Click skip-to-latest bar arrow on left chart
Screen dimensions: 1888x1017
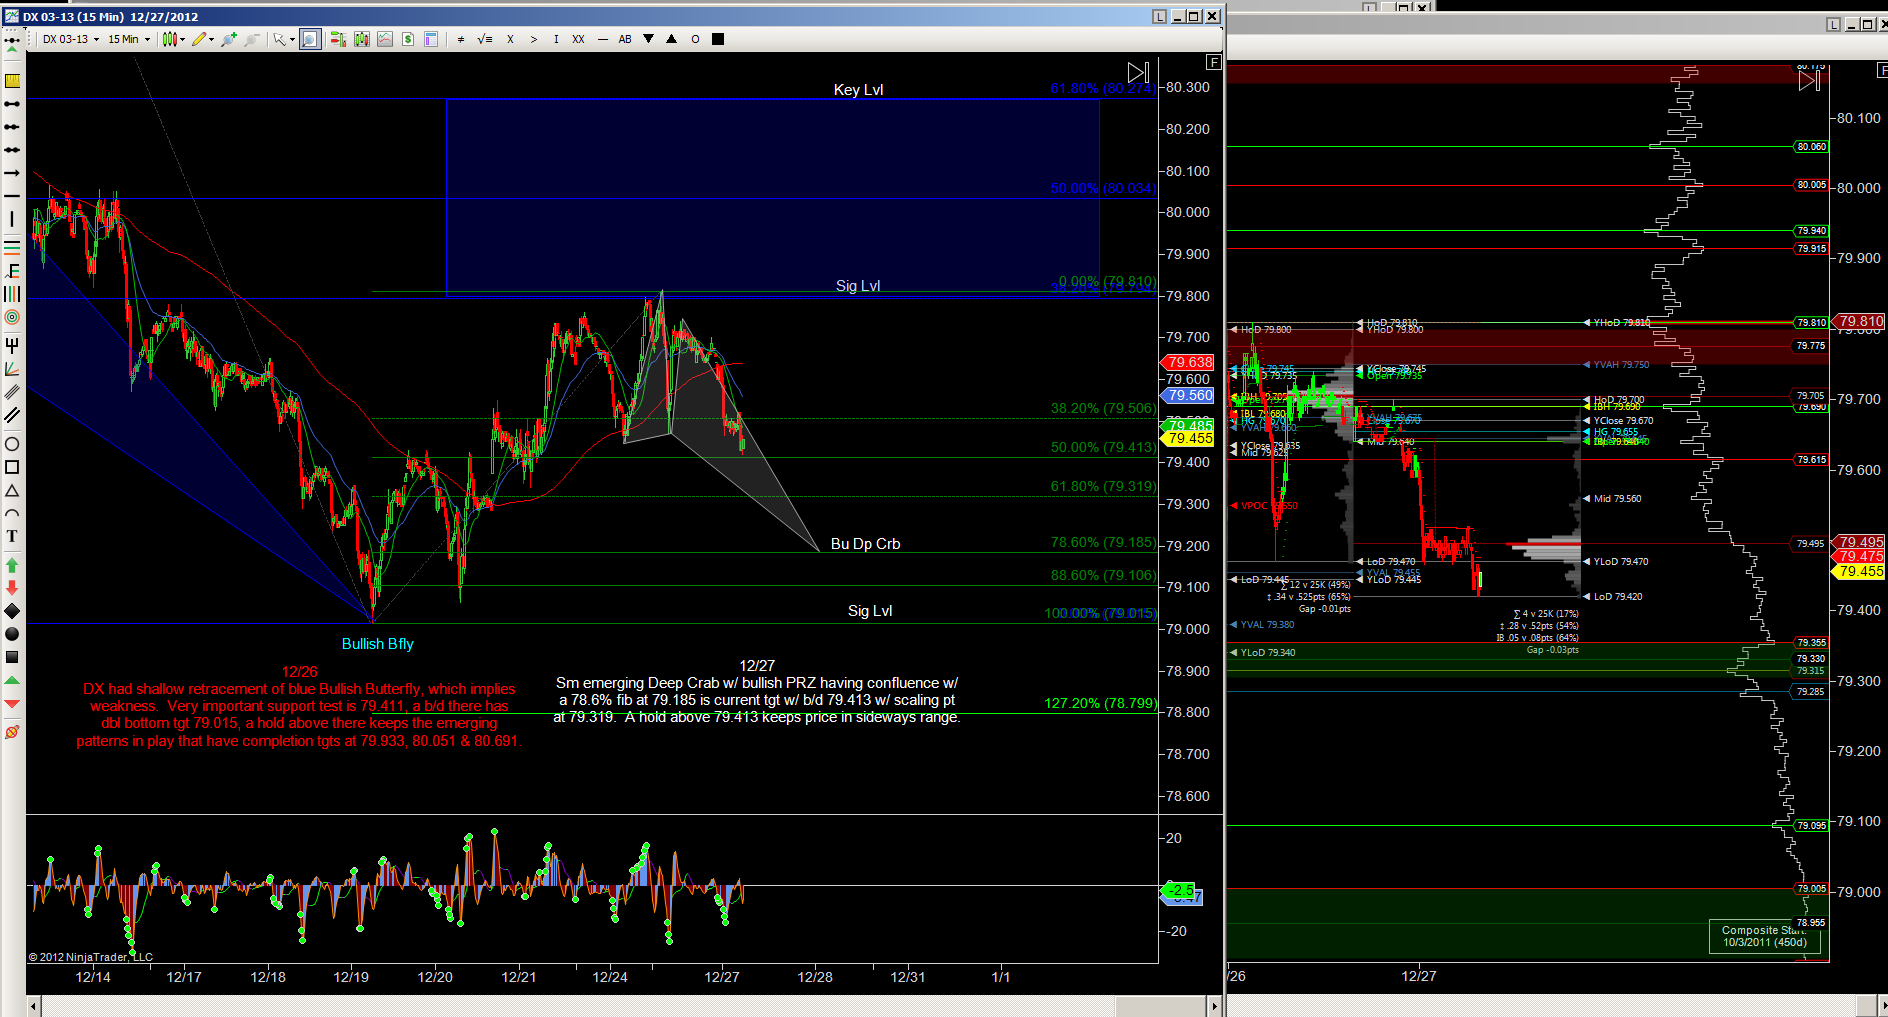click(x=1138, y=72)
